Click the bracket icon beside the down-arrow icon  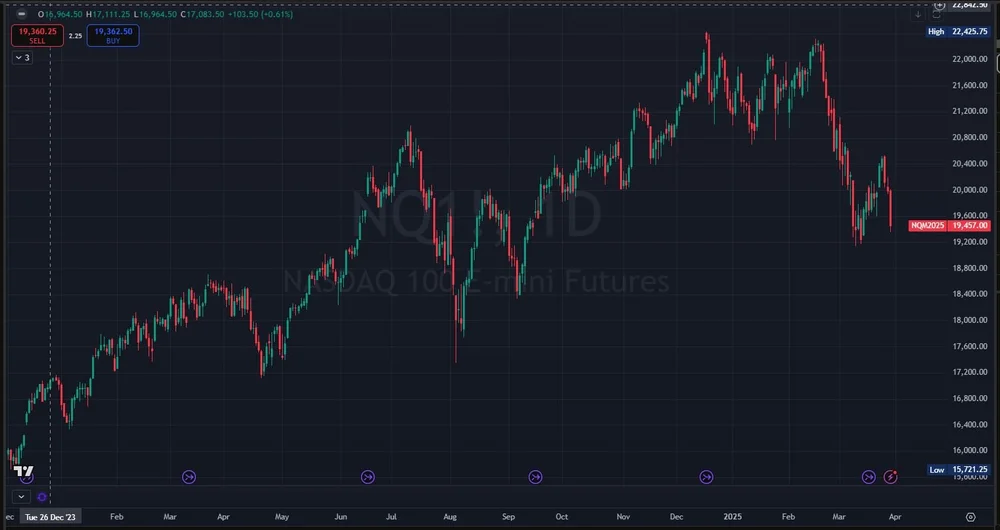point(937,14)
